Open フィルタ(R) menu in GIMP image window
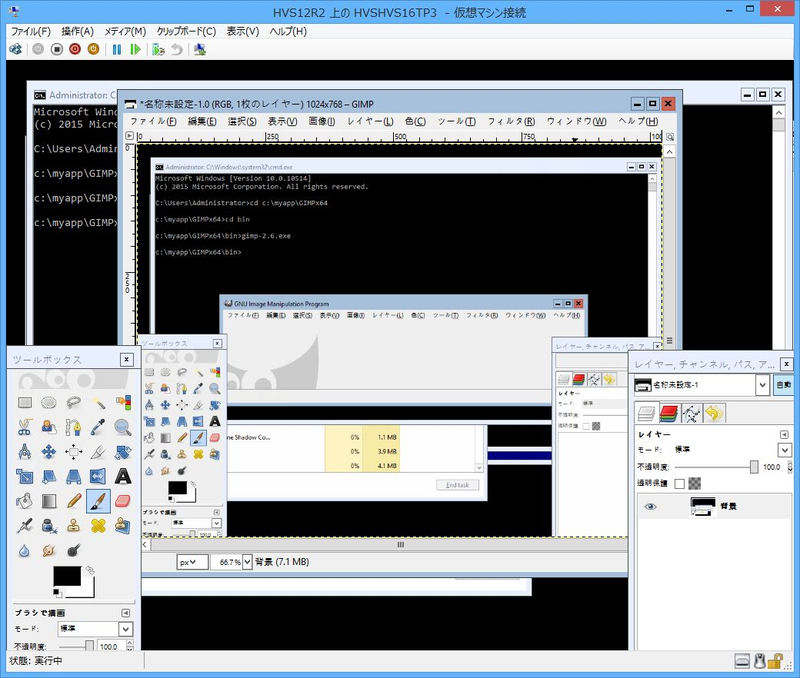 (x=511, y=121)
